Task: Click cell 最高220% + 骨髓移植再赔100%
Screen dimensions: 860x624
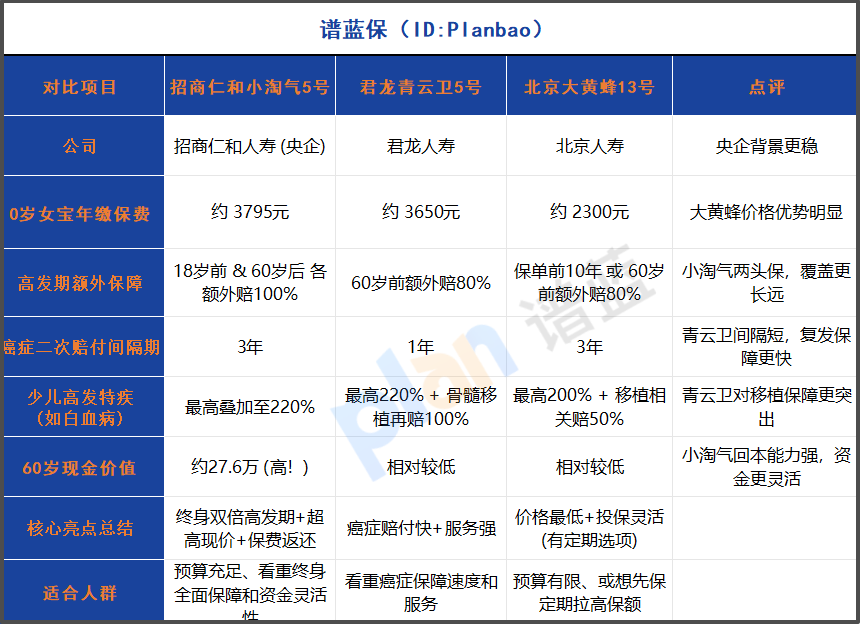Action: [421, 407]
